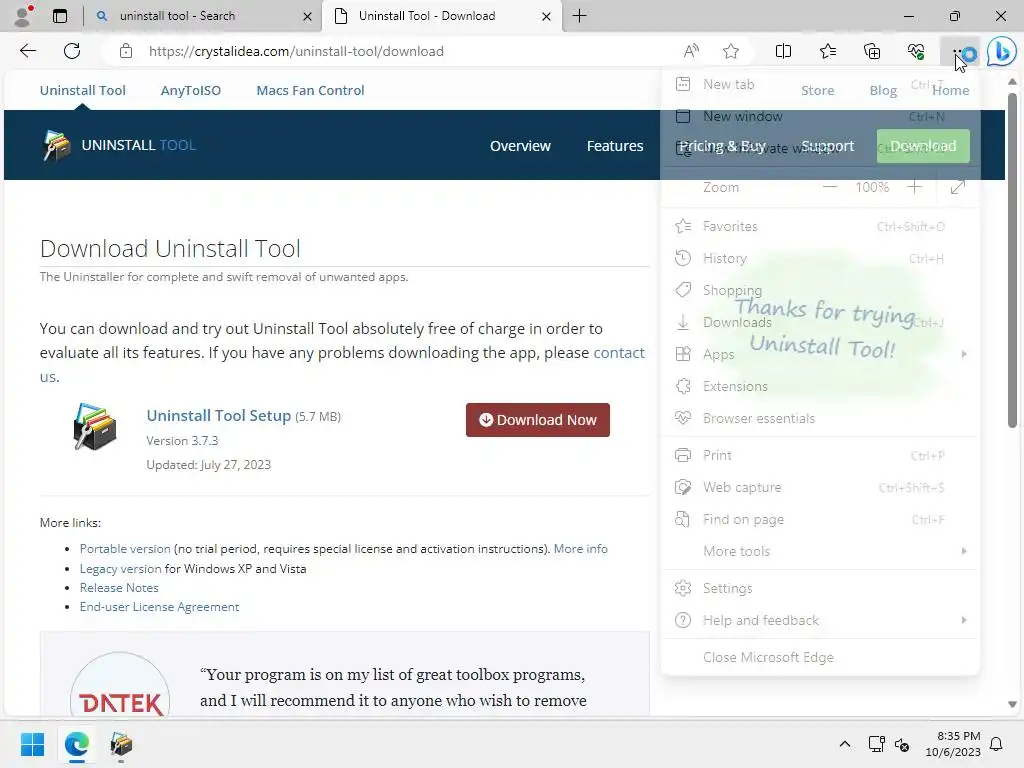Screen dimensions: 1024x768
Task: Select the 'Uninstall Tool - Download' tab
Action: point(441,16)
